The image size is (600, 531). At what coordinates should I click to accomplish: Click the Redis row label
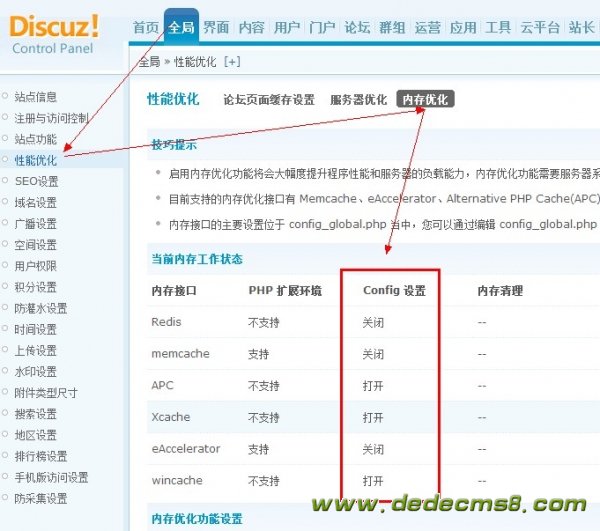[x=166, y=322]
